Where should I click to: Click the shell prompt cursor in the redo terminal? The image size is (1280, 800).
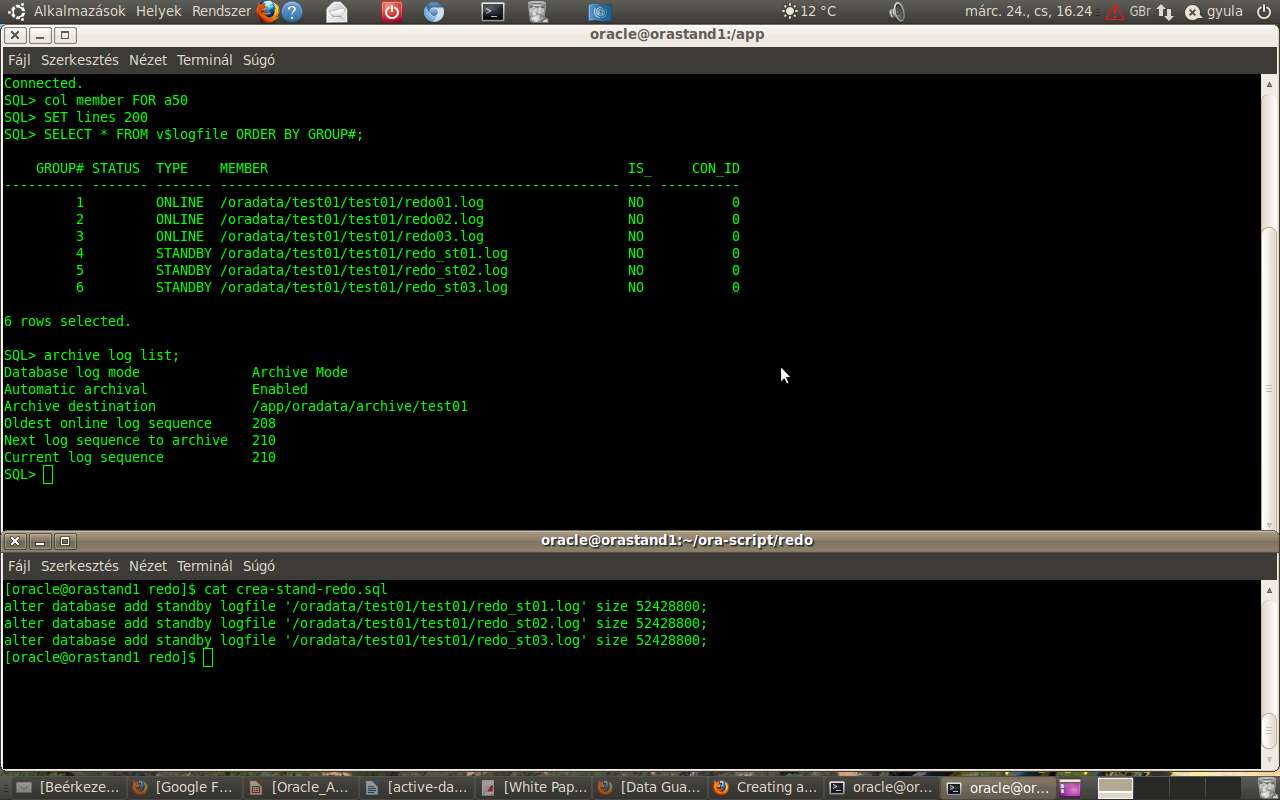(x=208, y=657)
